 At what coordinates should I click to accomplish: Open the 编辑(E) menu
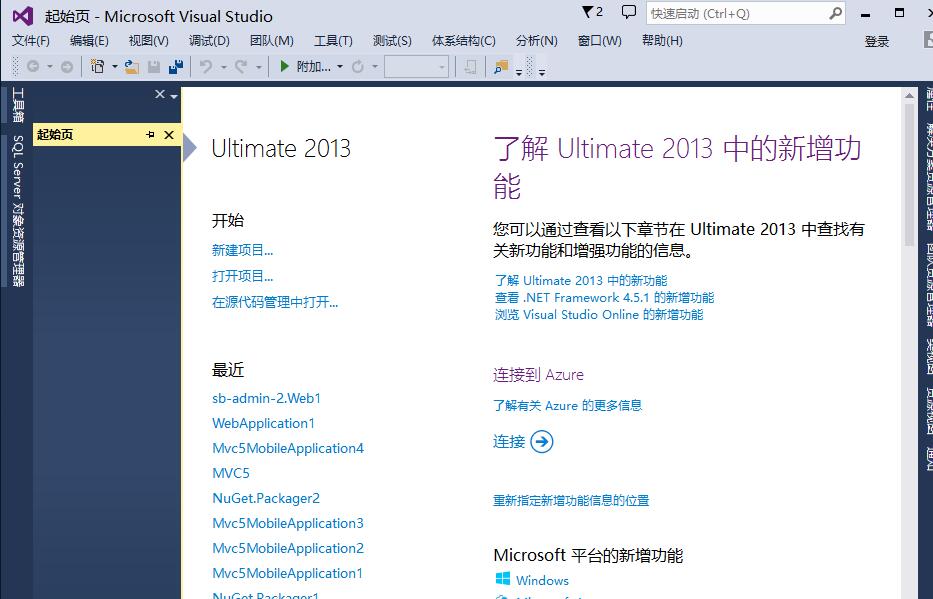pyautogui.click(x=89, y=40)
